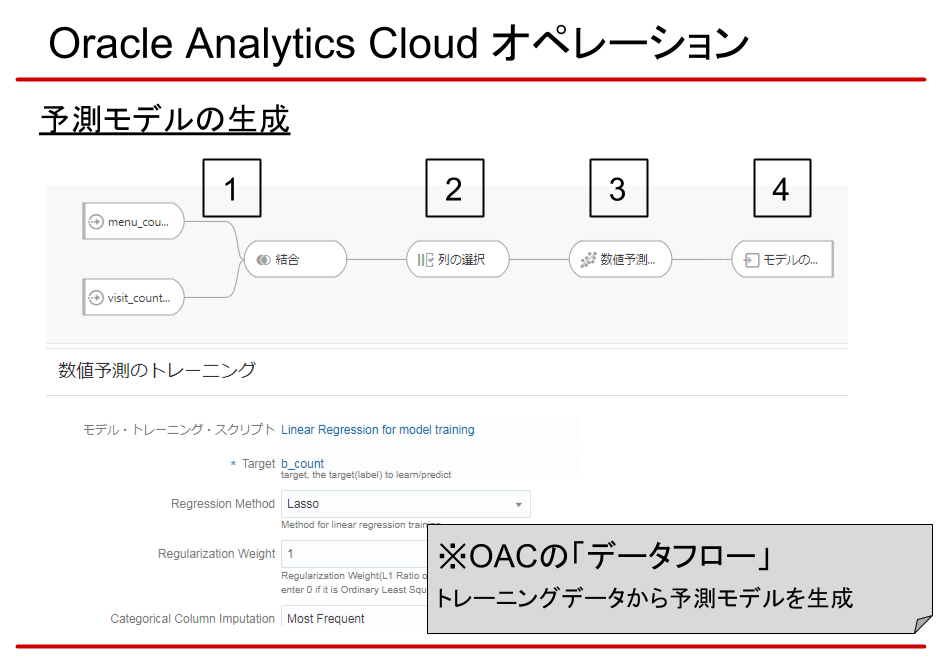
Task: Click the visit_count... node's data source icon
Action: point(96,298)
